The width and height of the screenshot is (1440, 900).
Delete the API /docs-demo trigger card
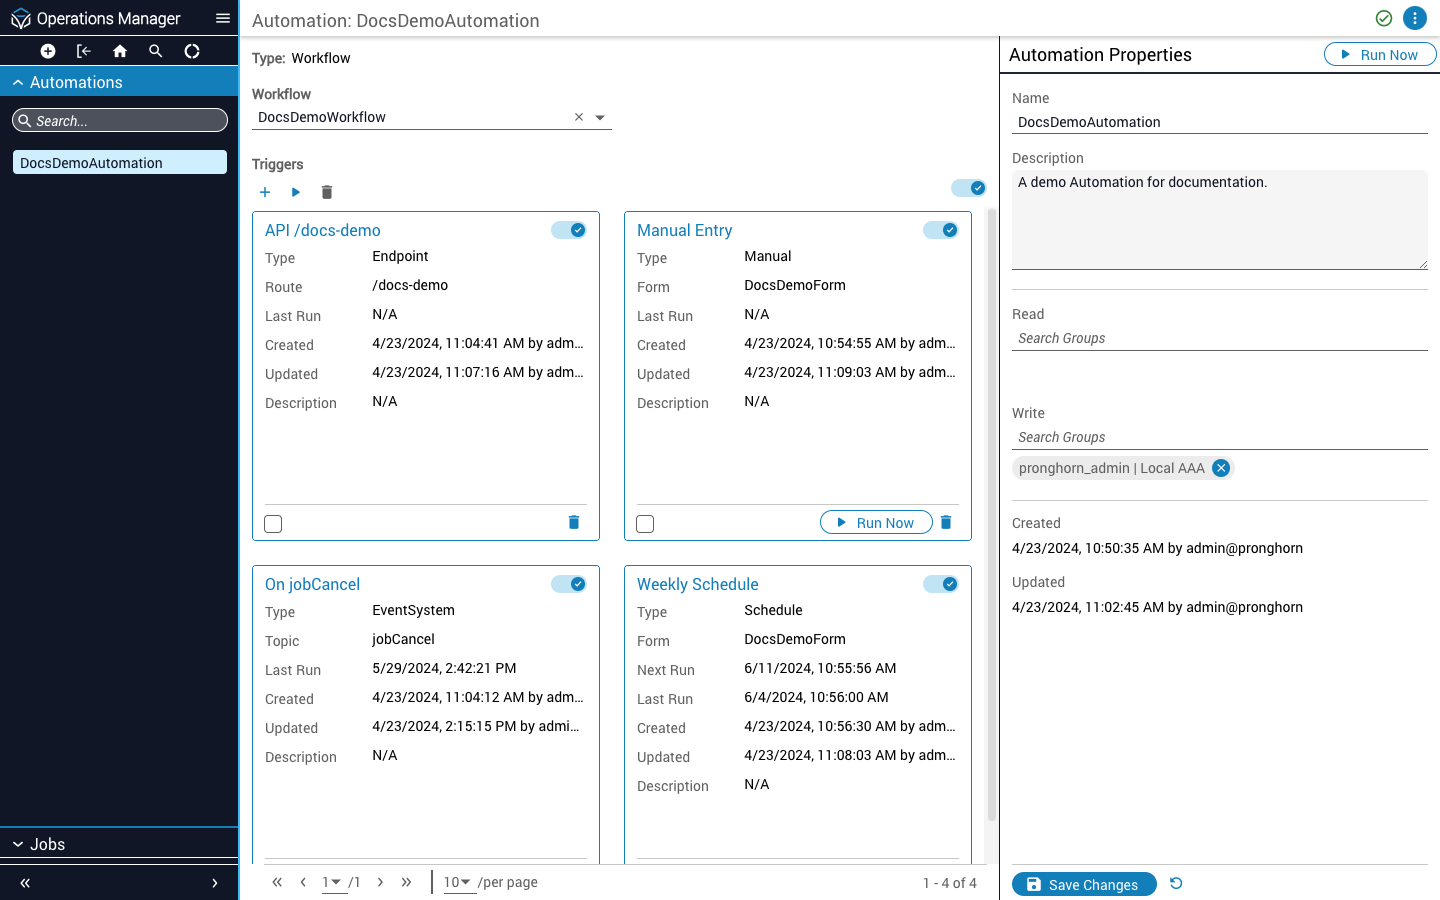pos(574,522)
